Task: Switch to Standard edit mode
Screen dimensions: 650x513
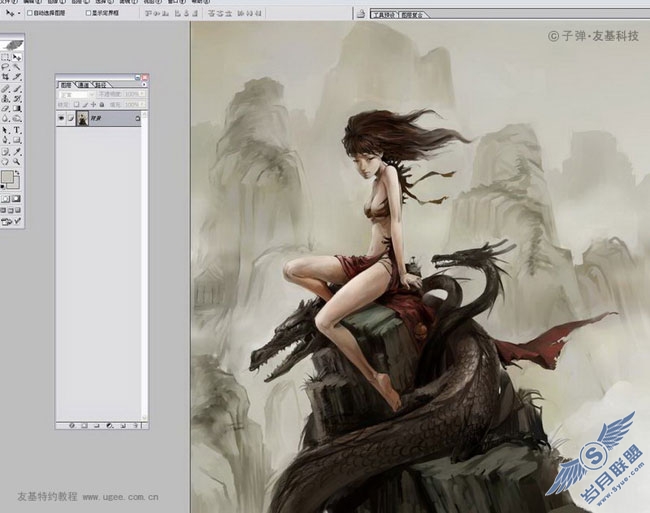Action: tap(6, 199)
